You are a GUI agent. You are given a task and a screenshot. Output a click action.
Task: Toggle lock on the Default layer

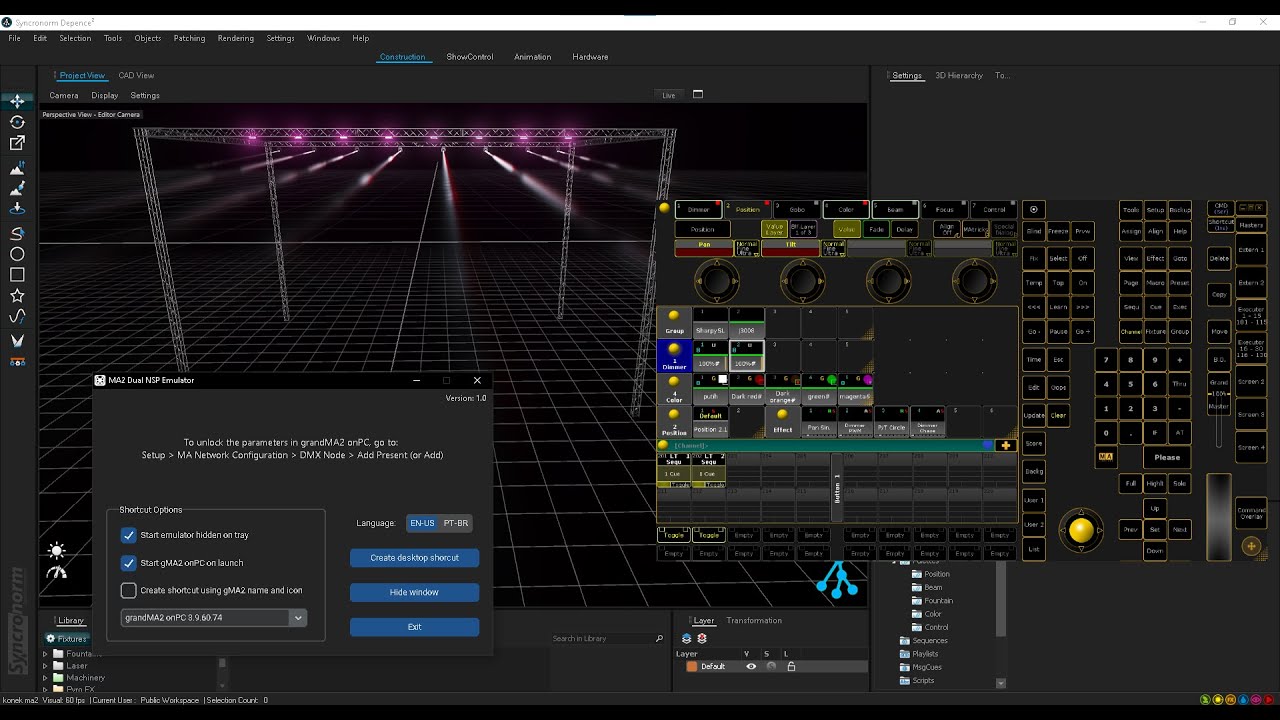click(x=791, y=667)
